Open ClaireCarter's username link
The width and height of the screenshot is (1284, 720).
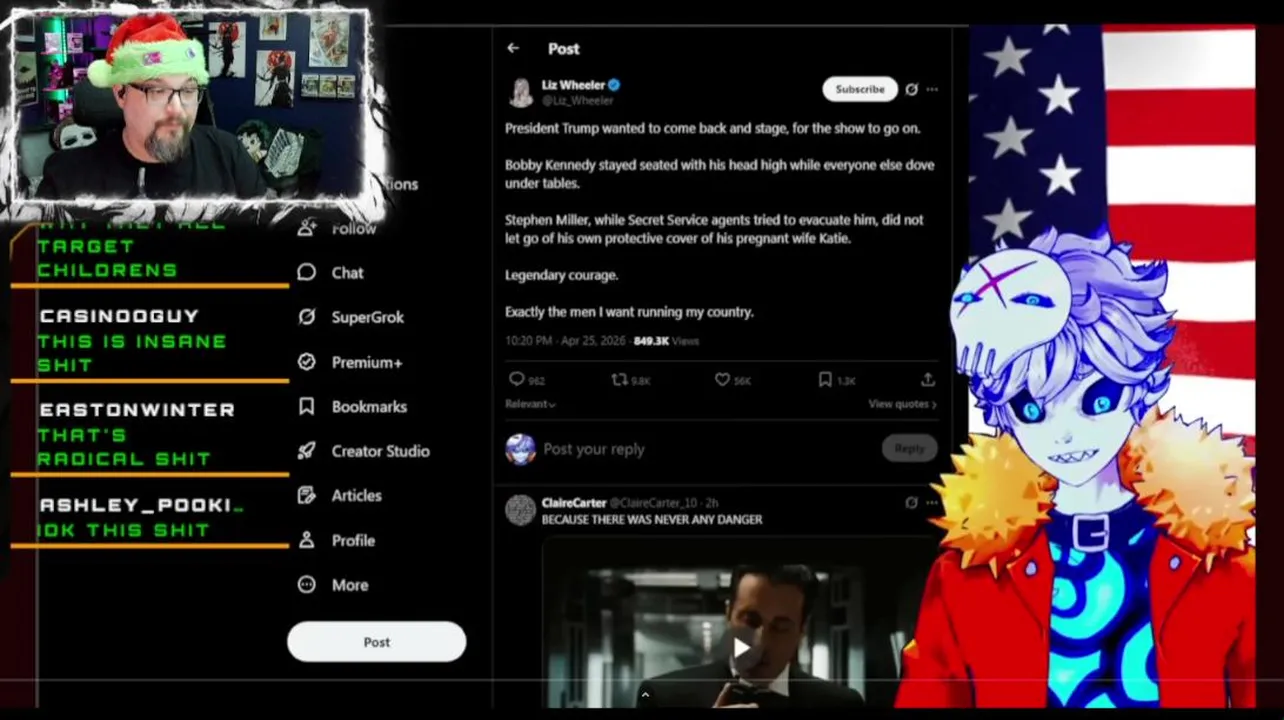coord(574,503)
